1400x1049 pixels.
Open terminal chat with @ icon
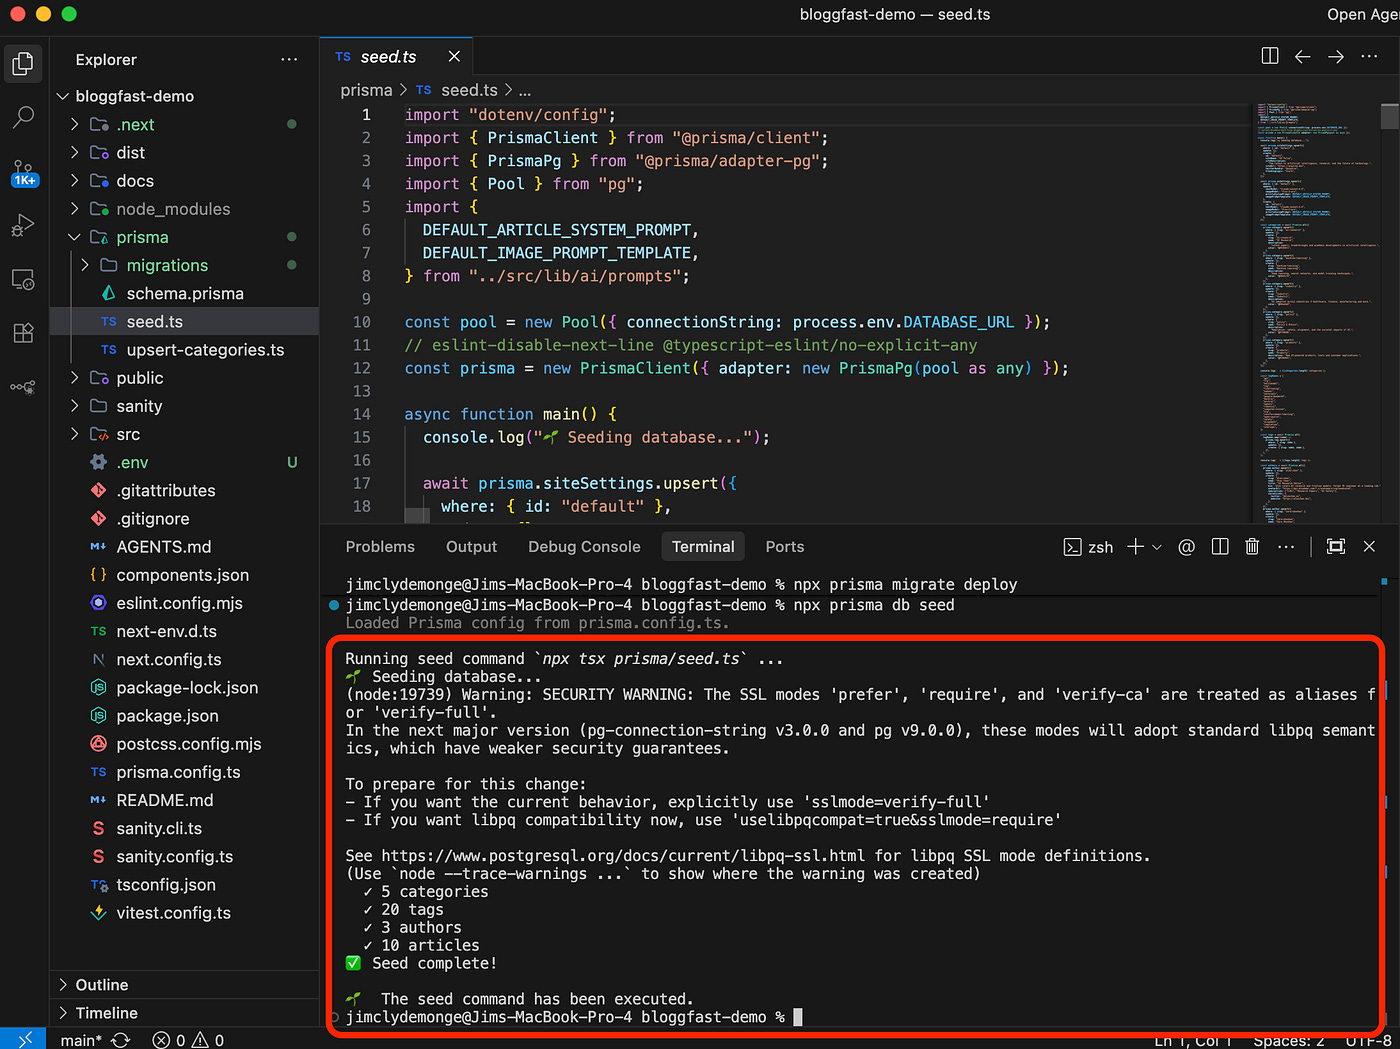[1187, 546]
